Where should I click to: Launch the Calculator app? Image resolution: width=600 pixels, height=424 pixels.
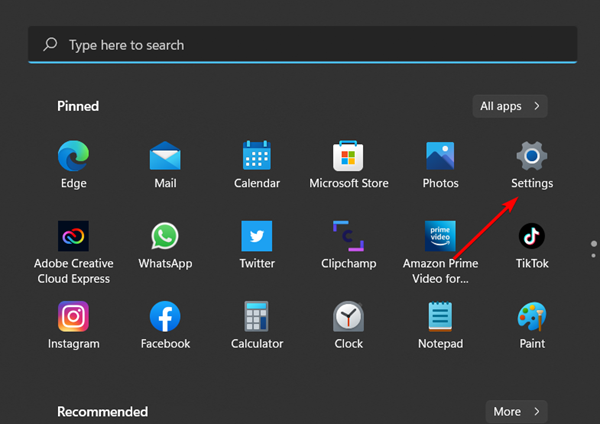pos(257,318)
